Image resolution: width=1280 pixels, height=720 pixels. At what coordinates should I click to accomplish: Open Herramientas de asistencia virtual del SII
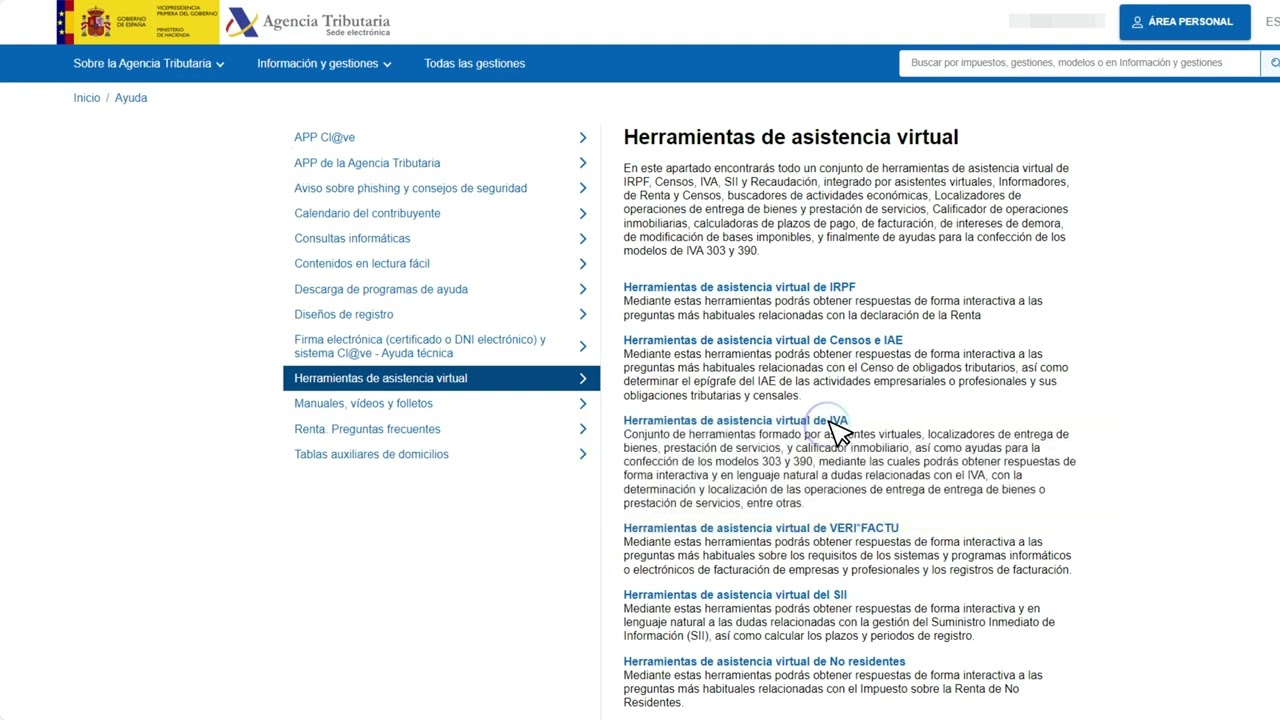[x=735, y=594]
